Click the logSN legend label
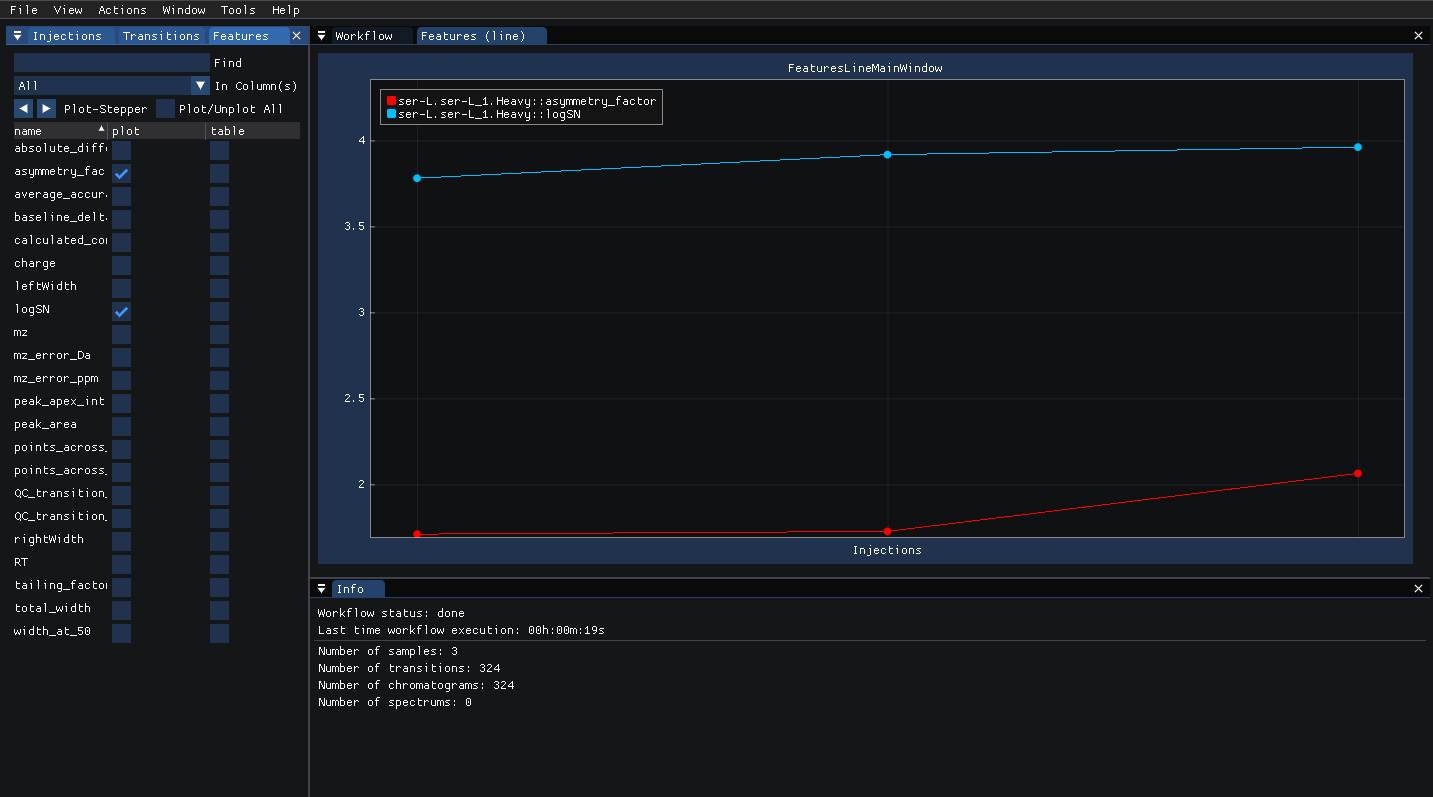Image resolution: width=1433 pixels, height=797 pixels. [489, 114]
